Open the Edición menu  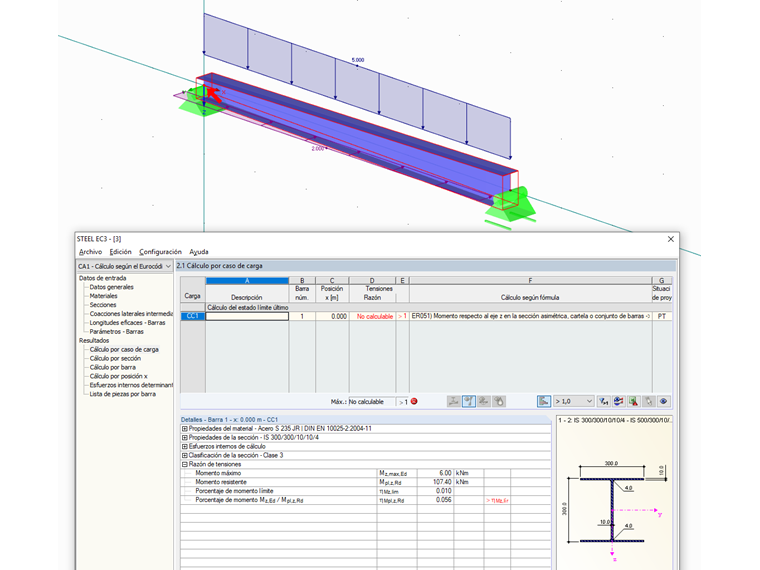click(120, 252)
